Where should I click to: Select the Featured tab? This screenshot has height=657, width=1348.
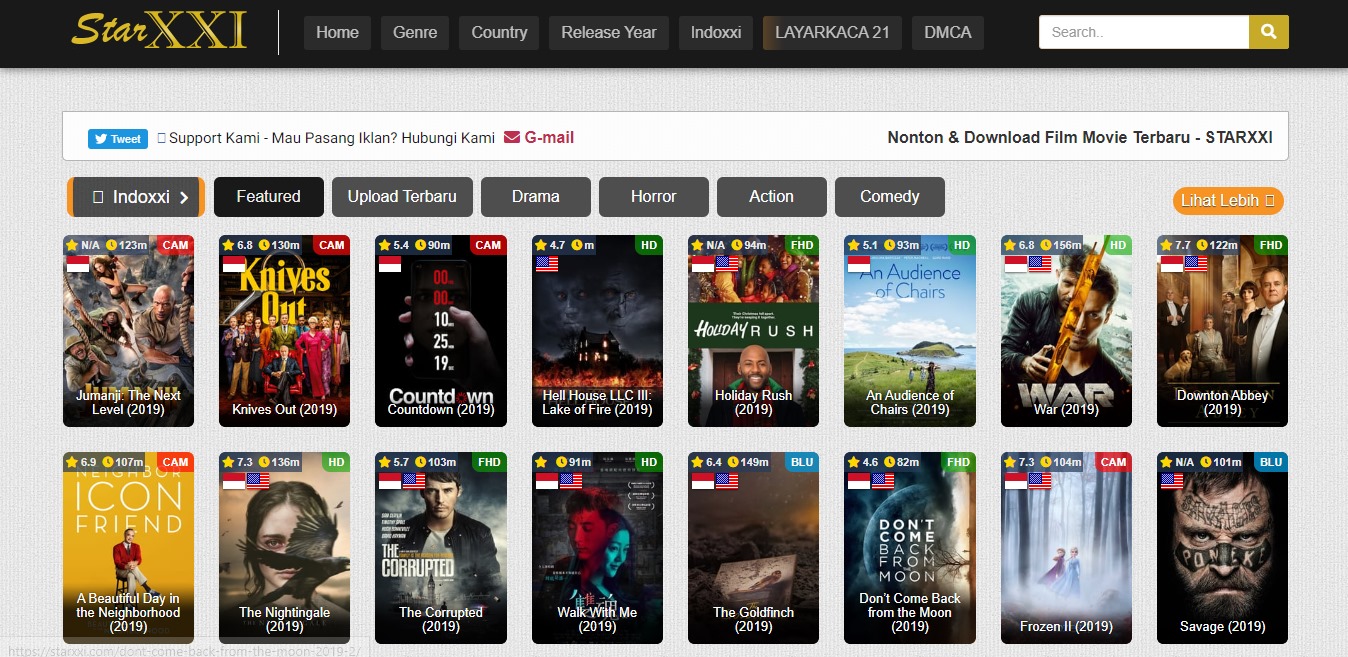(268, 197)
